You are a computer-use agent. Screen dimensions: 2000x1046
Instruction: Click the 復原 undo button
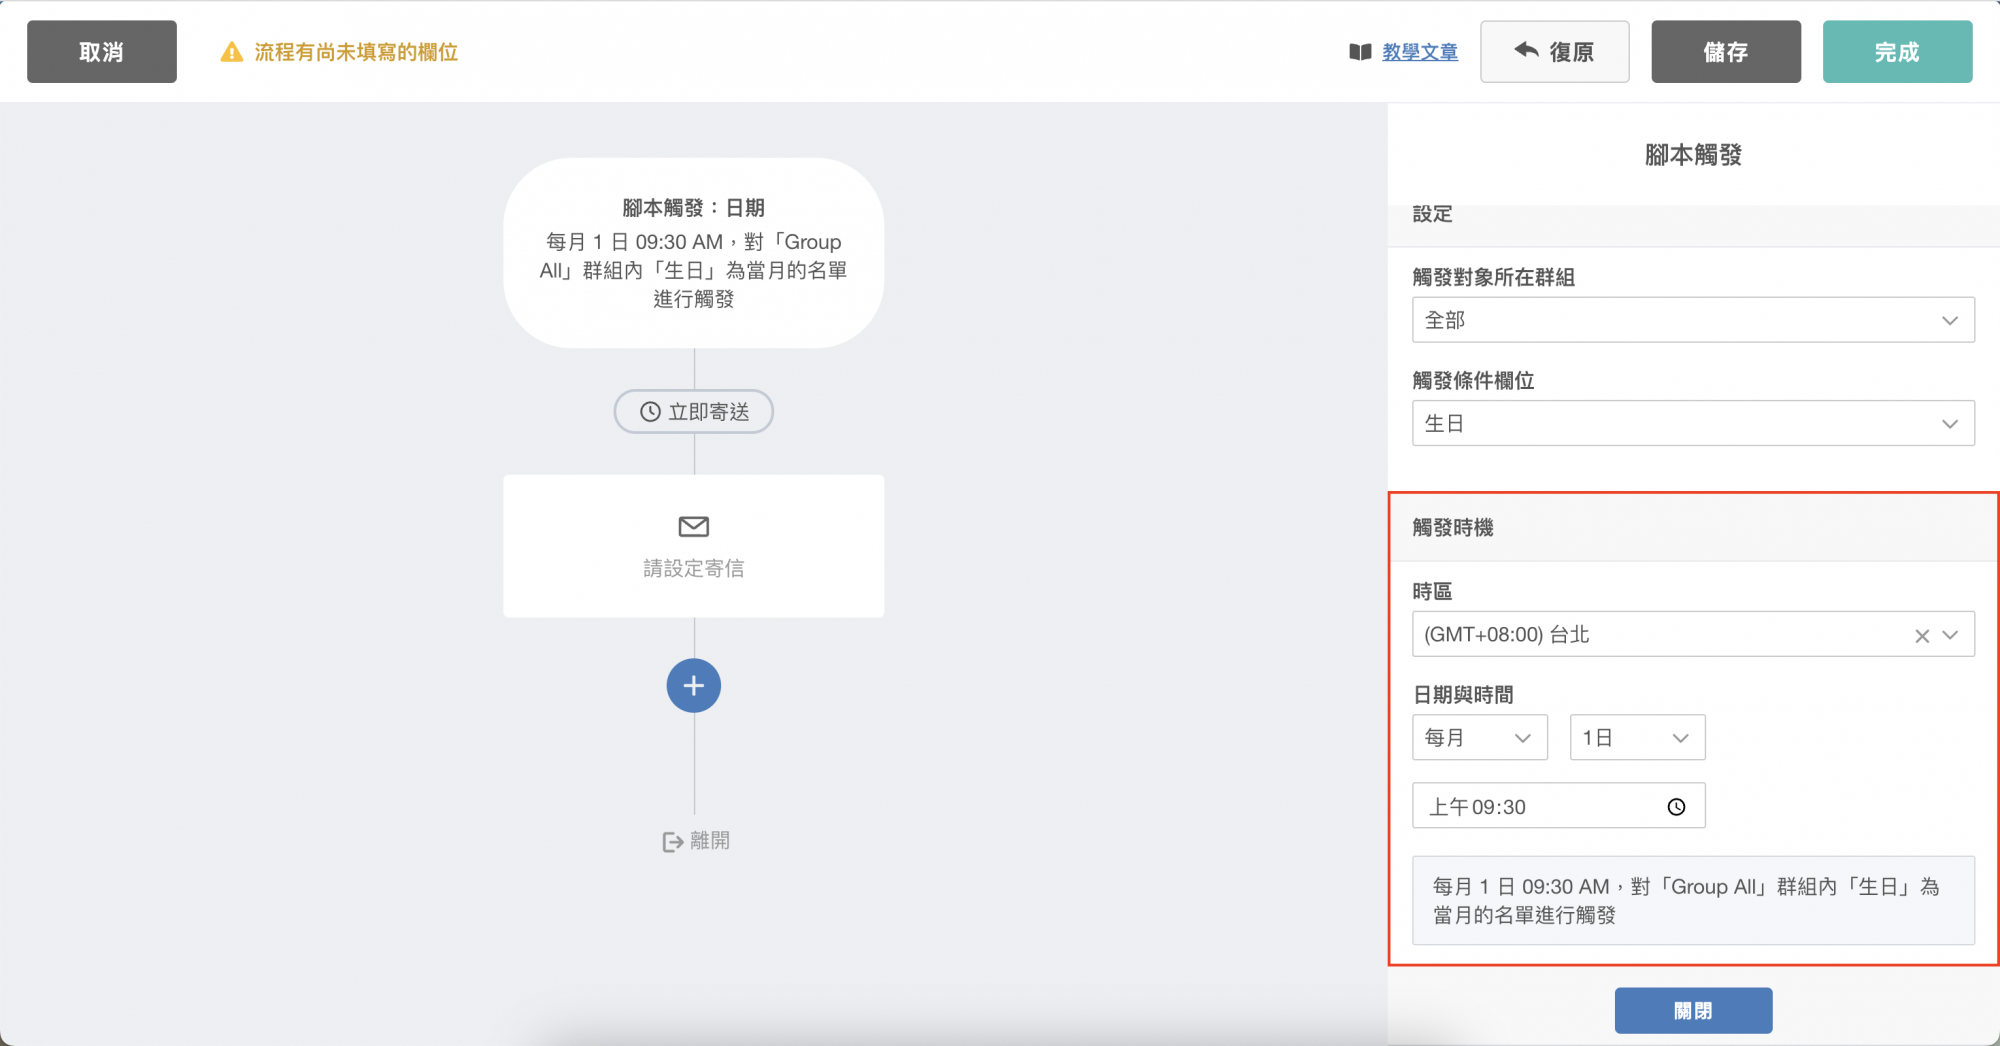pyautogui.click(x=1555, y=52)
